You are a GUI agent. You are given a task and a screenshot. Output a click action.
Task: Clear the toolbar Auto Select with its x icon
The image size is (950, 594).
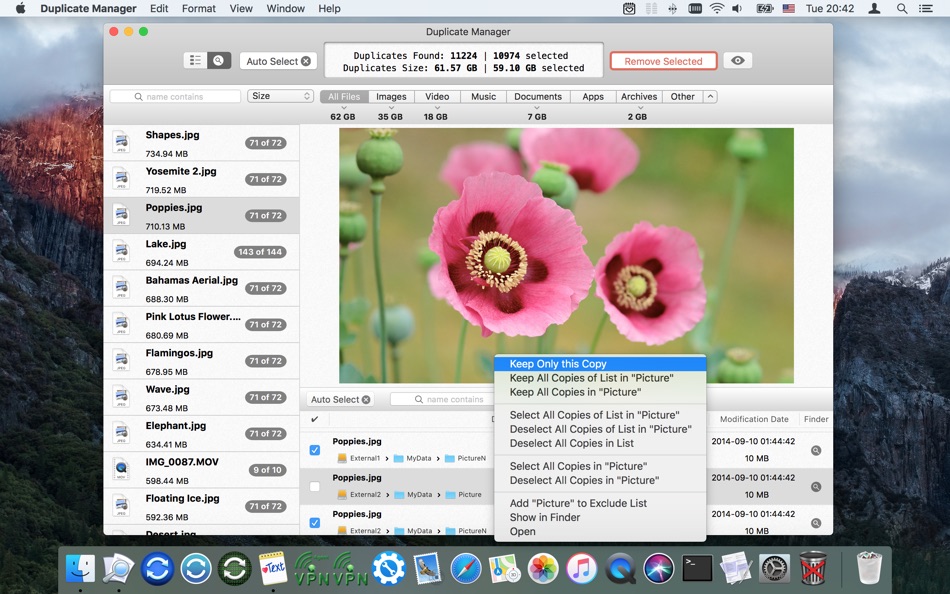click(306, 61)
